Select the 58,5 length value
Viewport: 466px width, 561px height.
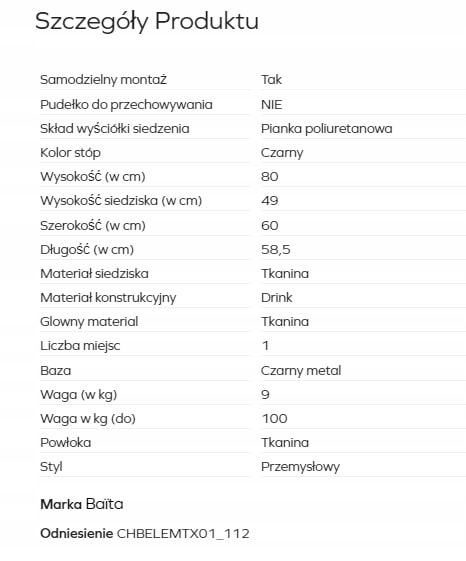tap(276, 250)
